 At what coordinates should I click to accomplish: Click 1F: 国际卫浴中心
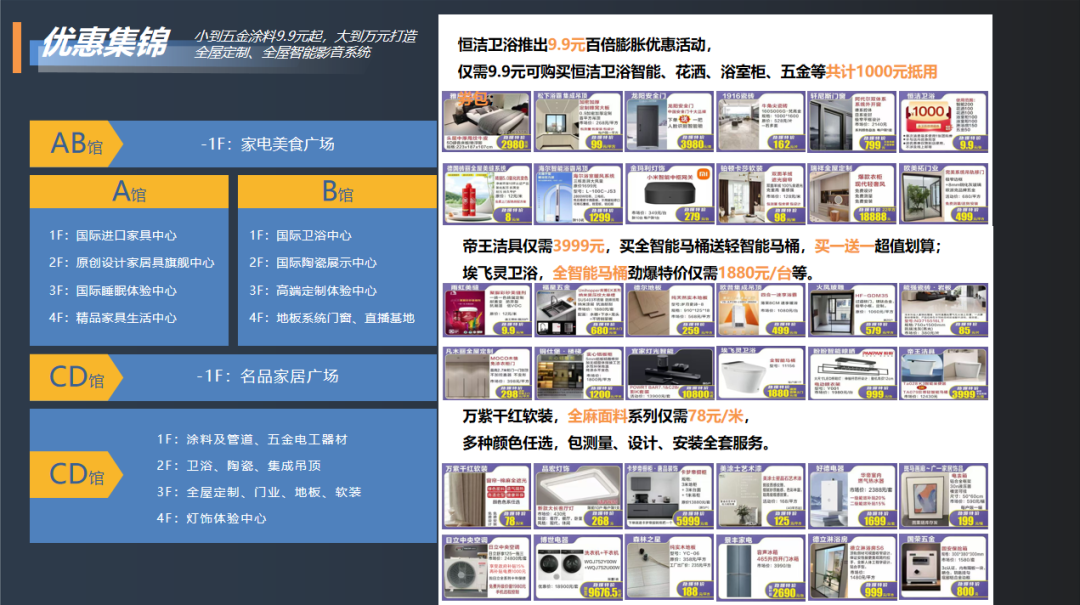click(x=300, y=236)
